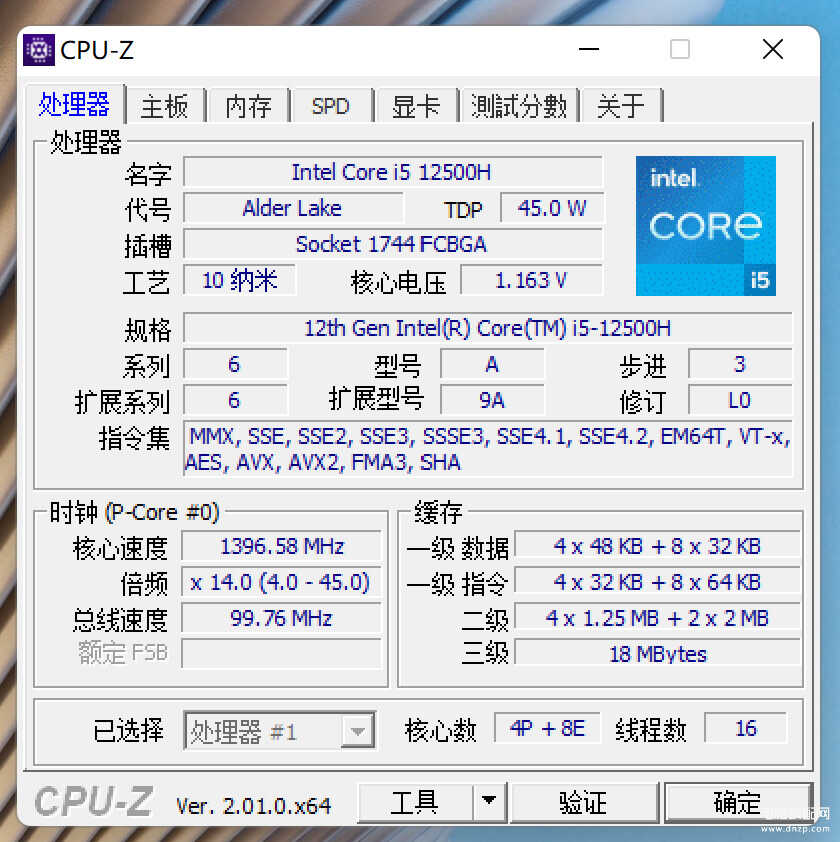
Task: Click the Alder Lake code name value
Action: (293, 208)
